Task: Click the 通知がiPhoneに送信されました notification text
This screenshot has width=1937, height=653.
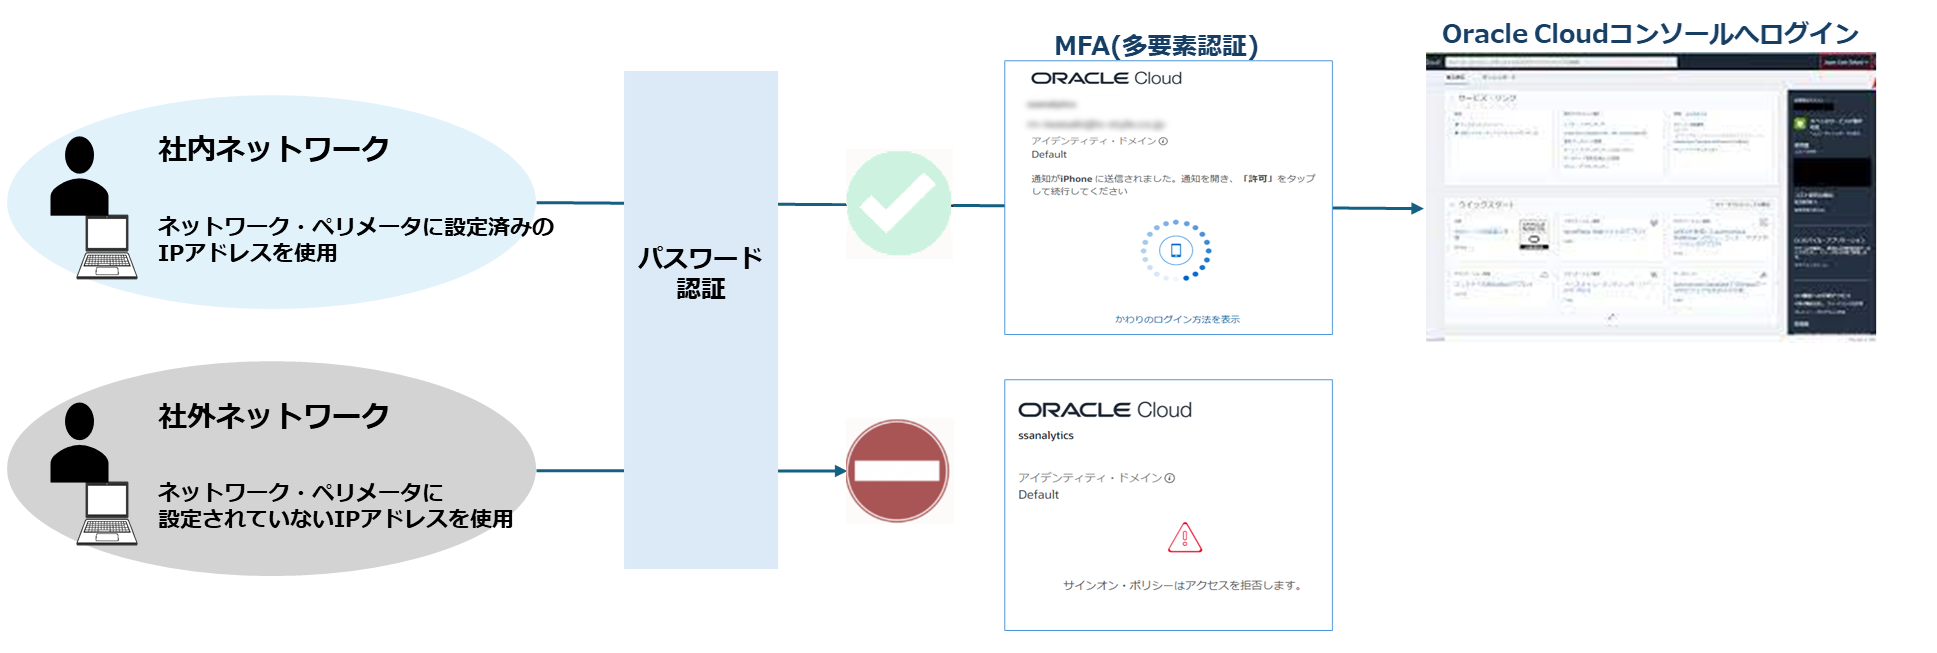Action: click(1173, 185)
